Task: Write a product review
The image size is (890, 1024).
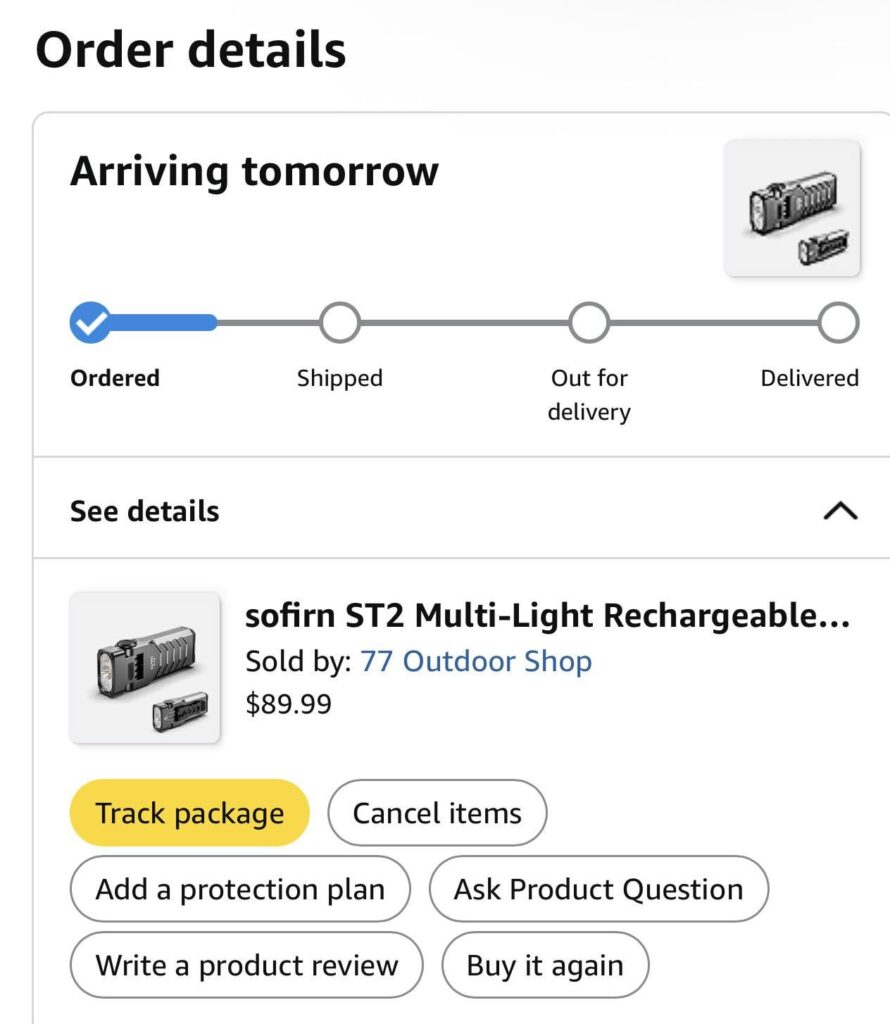Action: click(x=246, y=965)
